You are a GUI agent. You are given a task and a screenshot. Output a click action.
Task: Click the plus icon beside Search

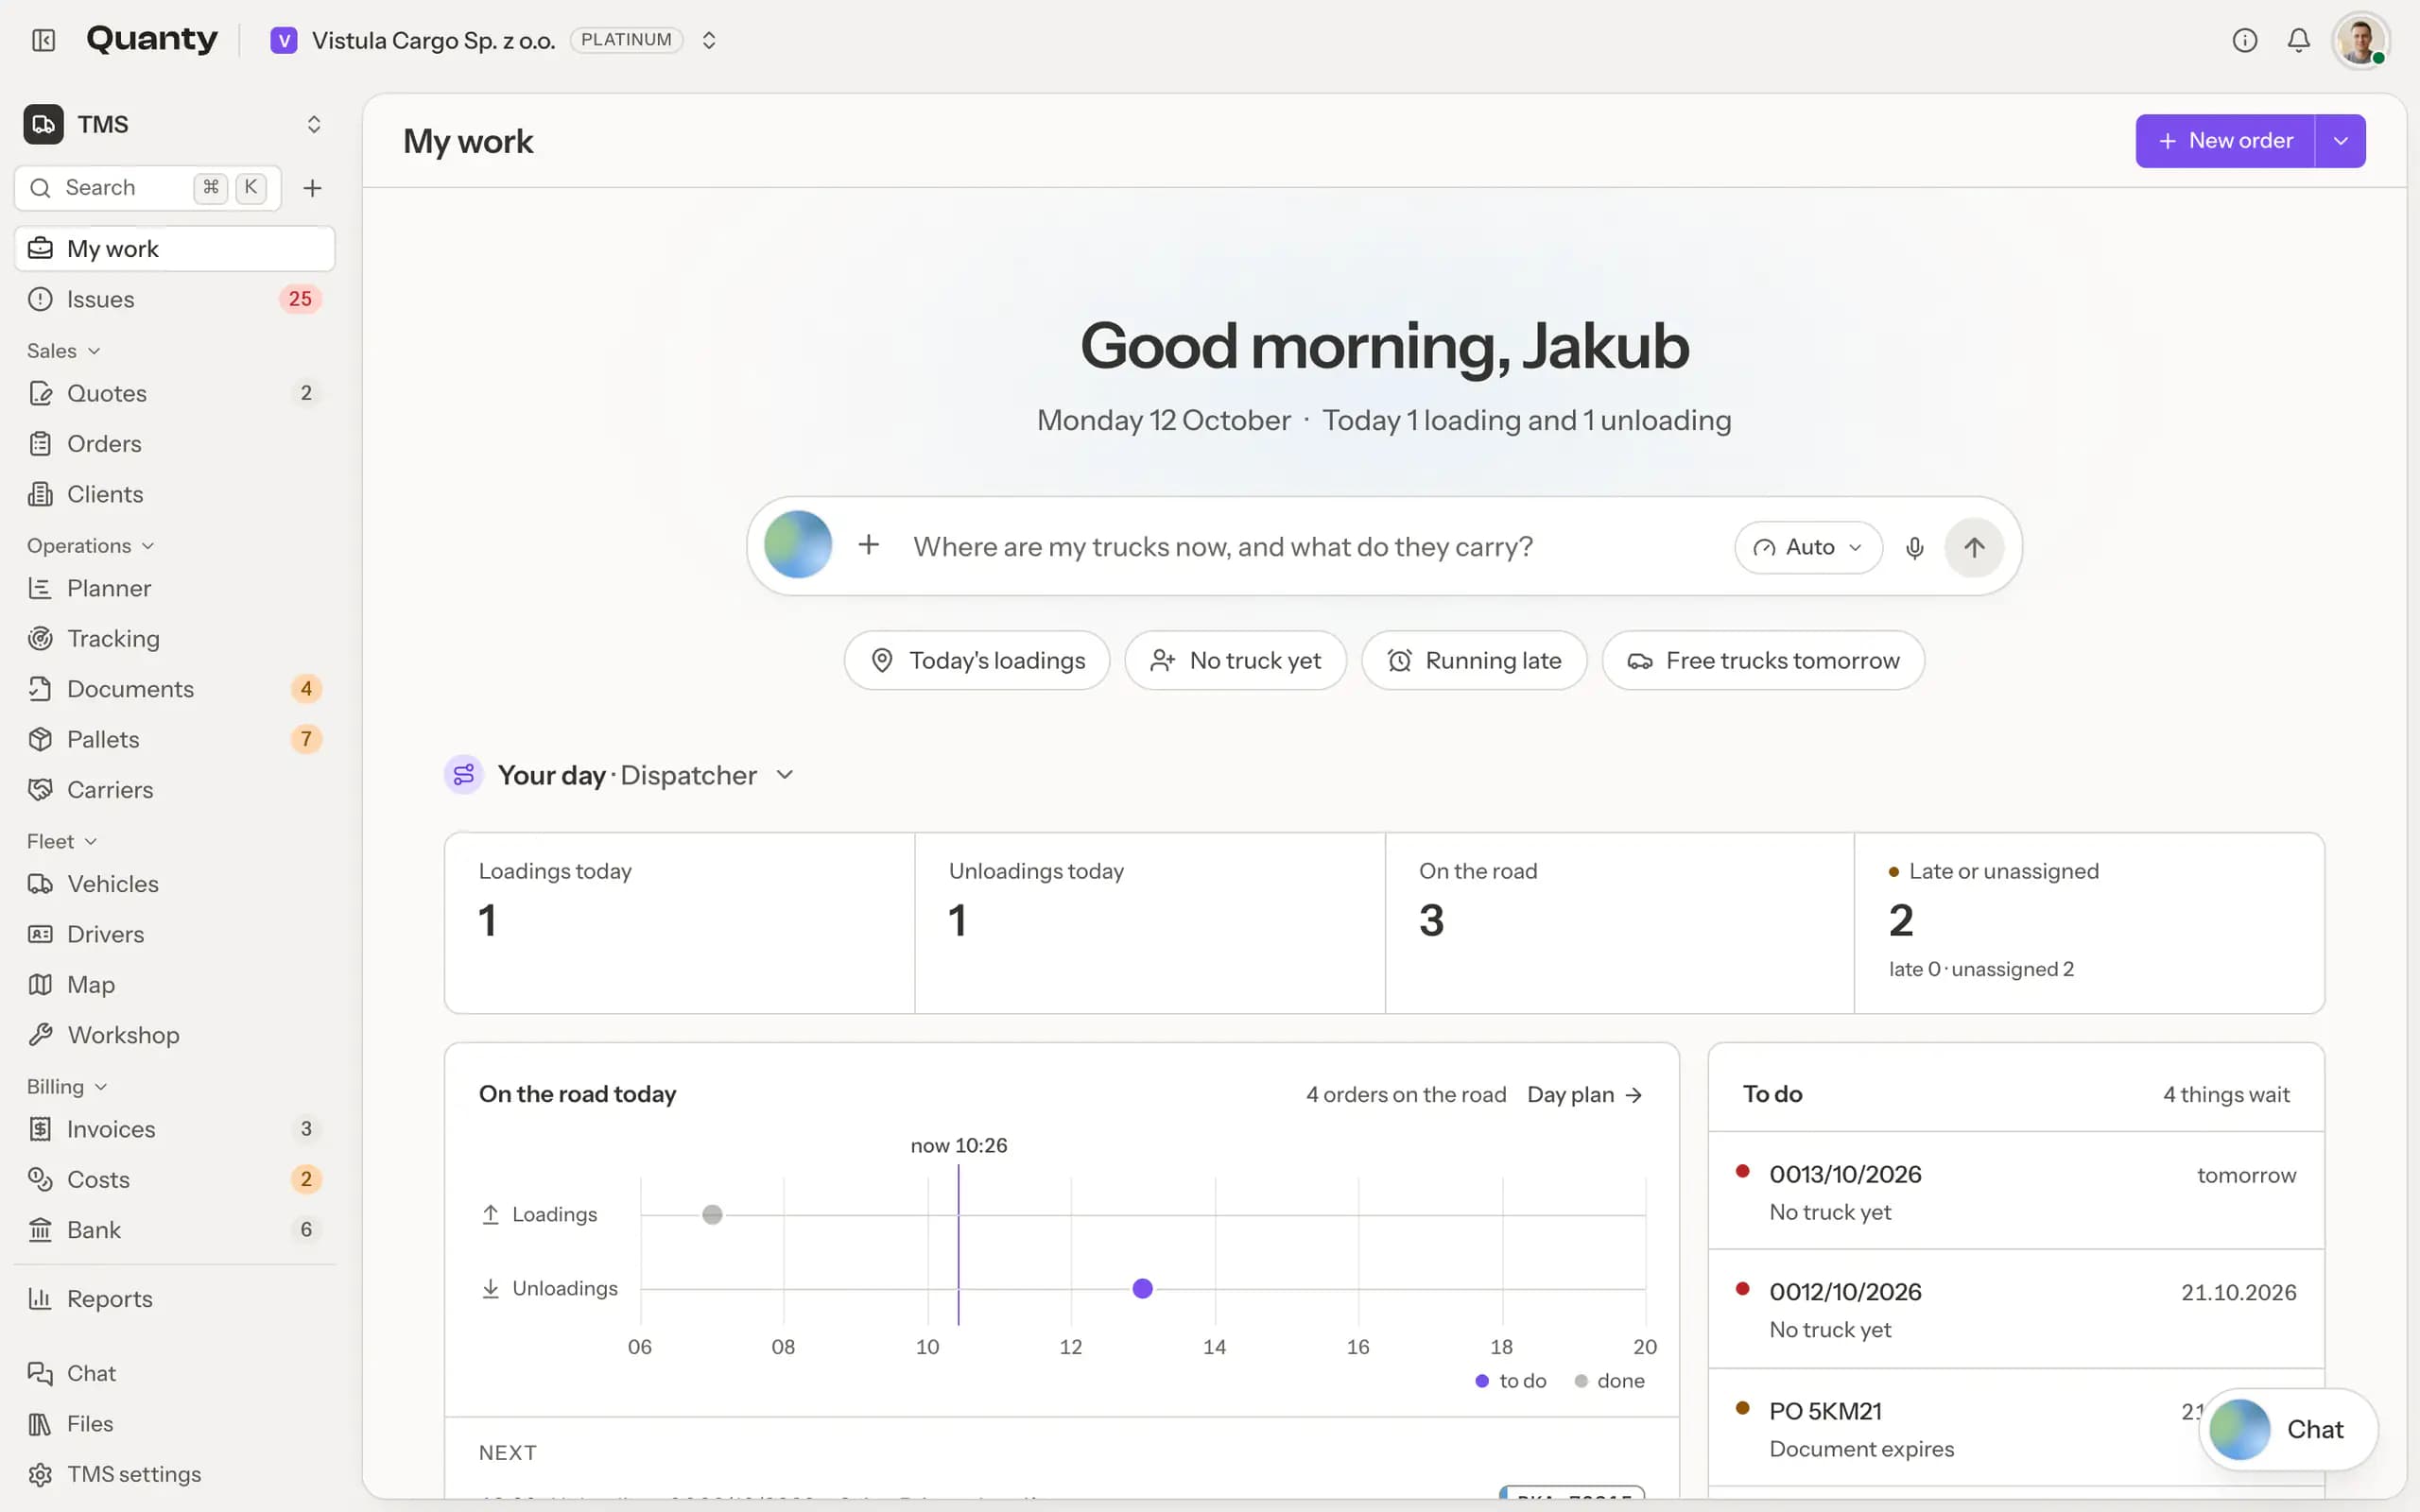pos(312,188)
